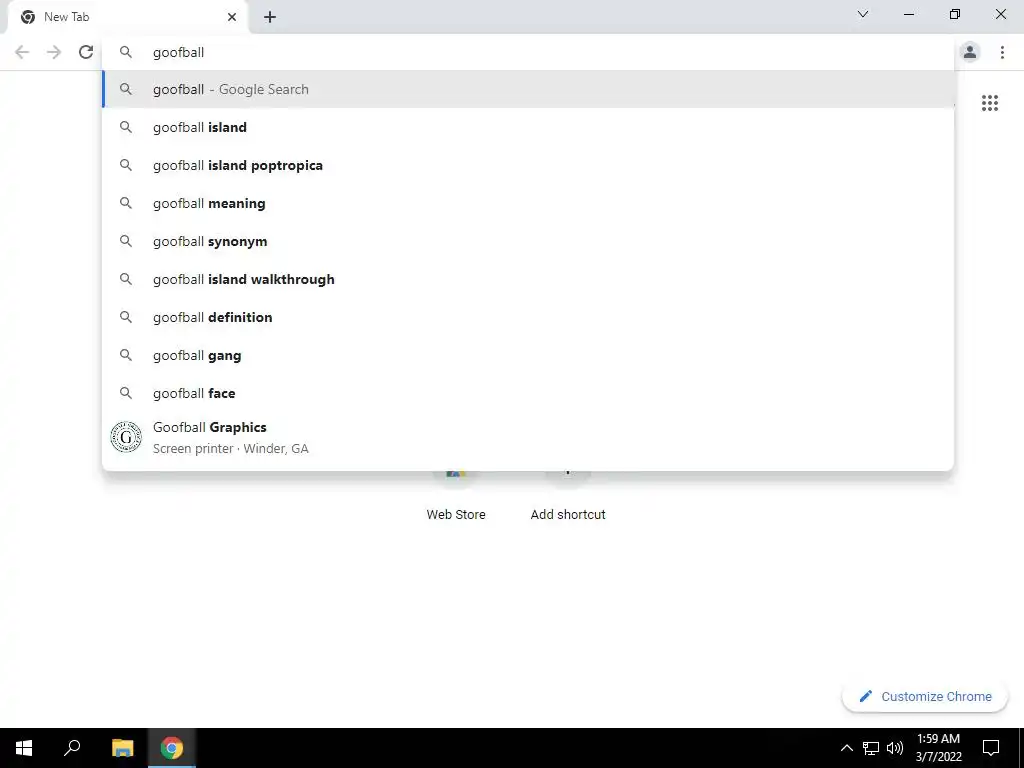Click search icon beside 'goofball synonym'
Viewport: 1024px width, 768px height.
(126, 241)
